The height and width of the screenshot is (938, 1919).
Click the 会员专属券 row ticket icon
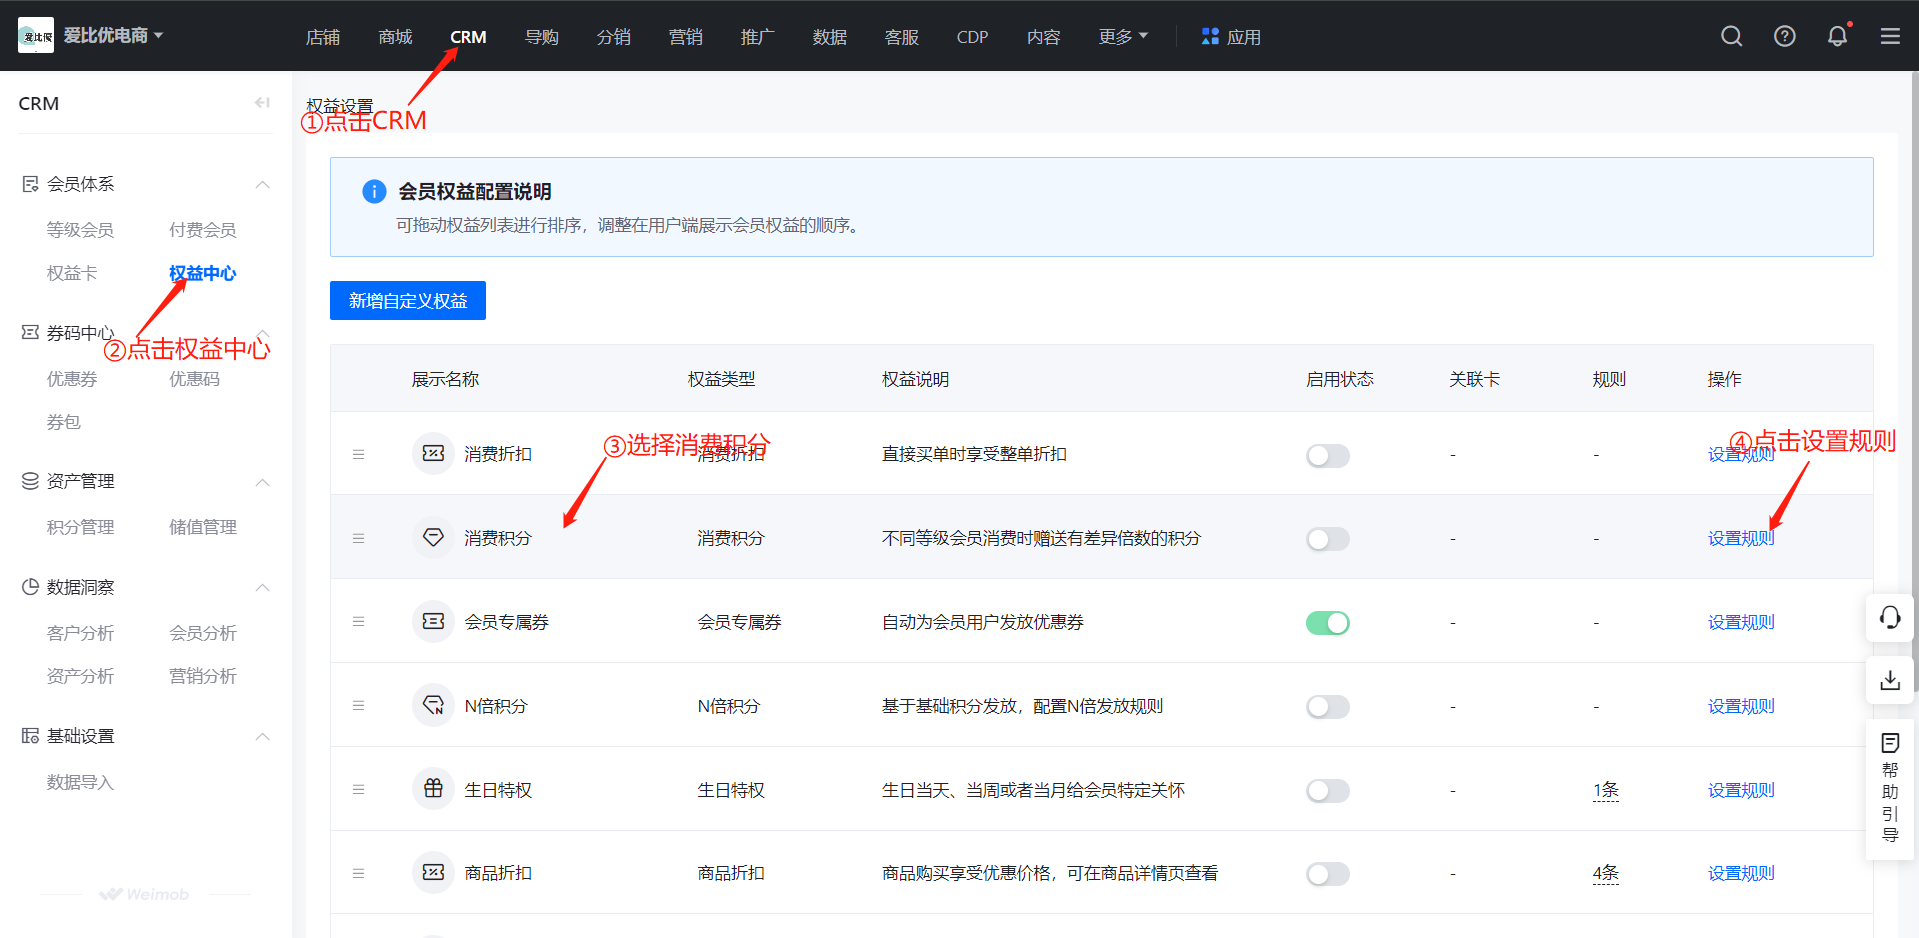pyautogui.click(x=433, y=621)
